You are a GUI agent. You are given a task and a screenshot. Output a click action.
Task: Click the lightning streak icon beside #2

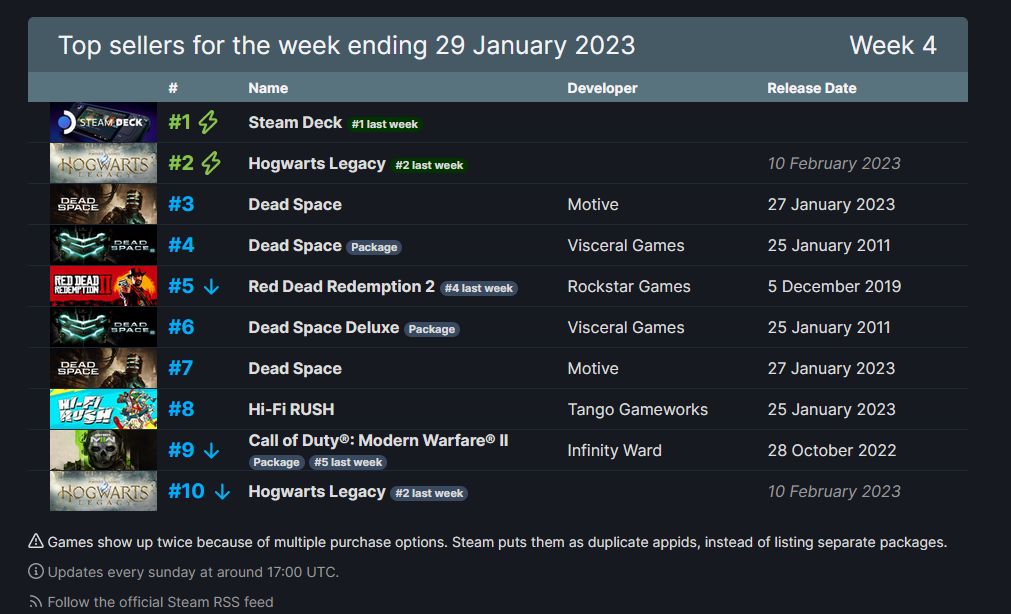pos(211,164)
